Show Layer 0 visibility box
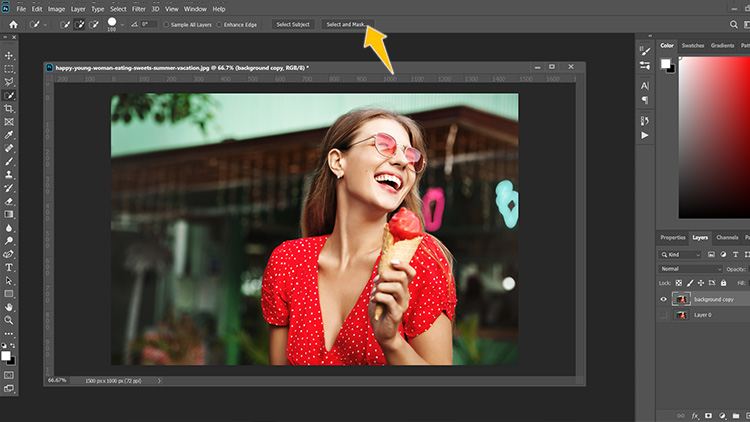Viewport: 750px width, 422px height. [663, 315]
